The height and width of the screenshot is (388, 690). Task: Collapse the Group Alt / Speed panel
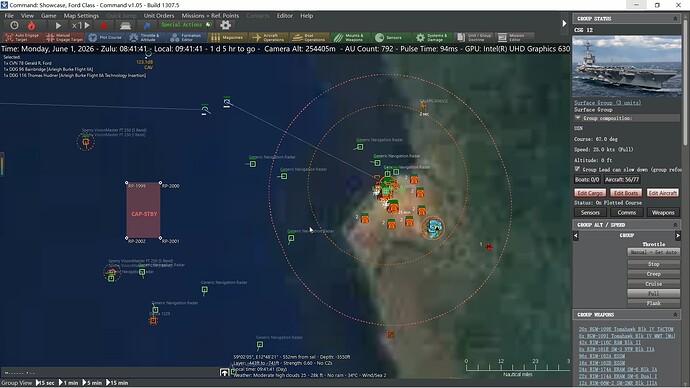point(675,225)
